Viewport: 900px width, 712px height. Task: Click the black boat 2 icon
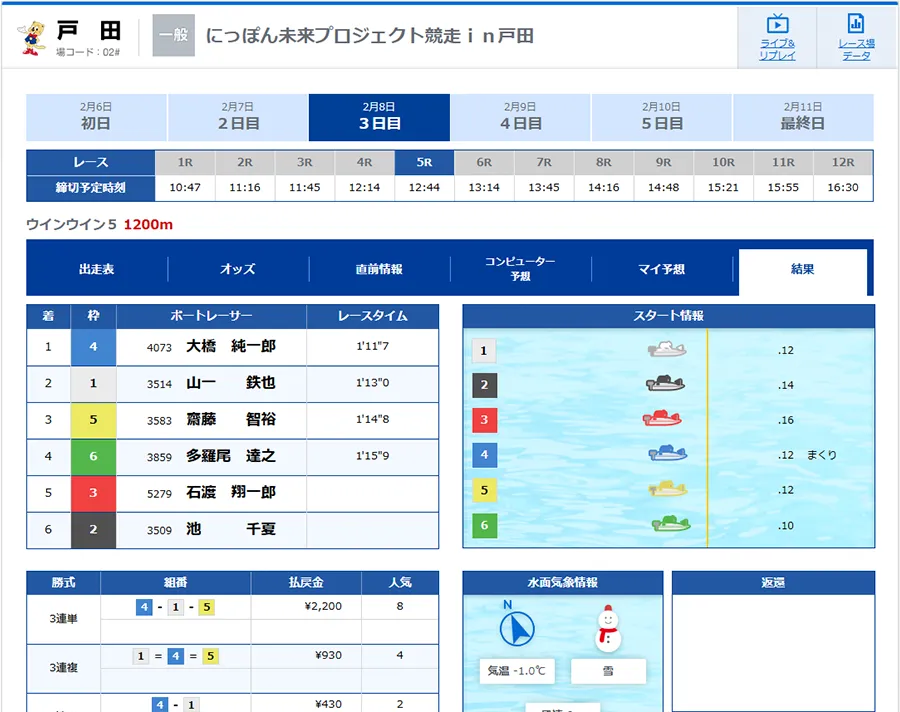(665, 385)
